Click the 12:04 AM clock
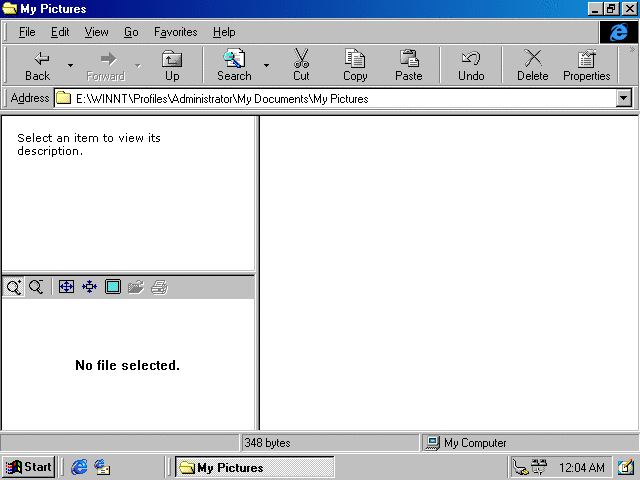This screenshot has width=640, height=480. (582, 467)
